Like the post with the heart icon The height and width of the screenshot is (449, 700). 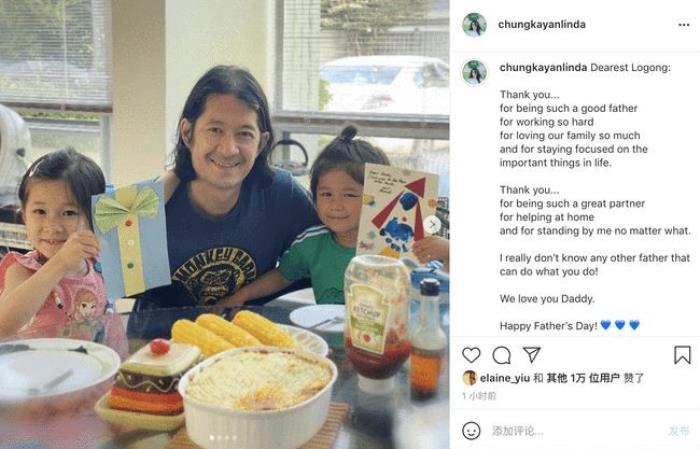click(471, 355)
